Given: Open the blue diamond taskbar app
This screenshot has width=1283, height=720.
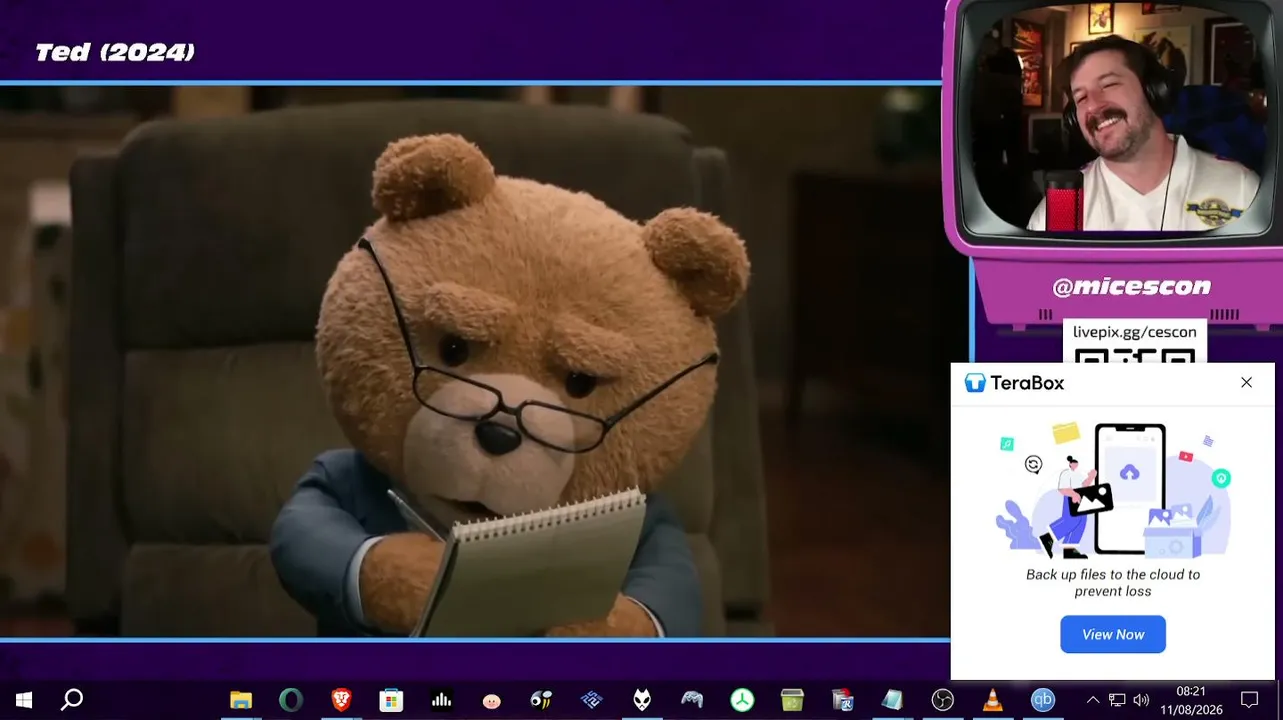Looking at the screenshot, I should 592,700.
